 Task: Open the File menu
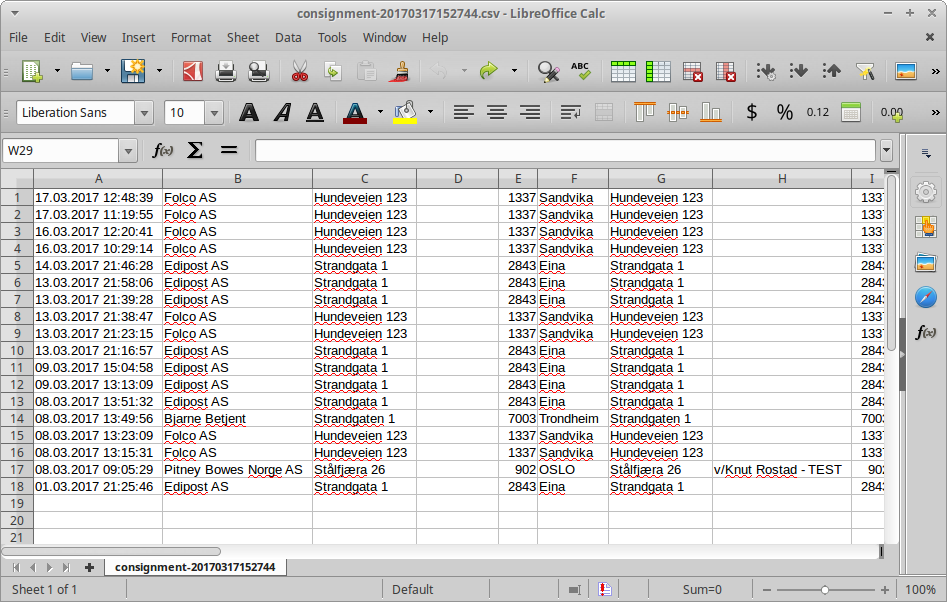(x=18, y=37)
